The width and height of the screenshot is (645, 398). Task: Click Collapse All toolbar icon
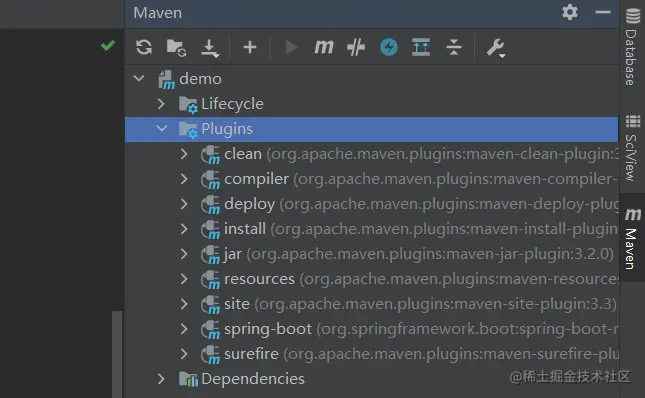click(454, 47)
